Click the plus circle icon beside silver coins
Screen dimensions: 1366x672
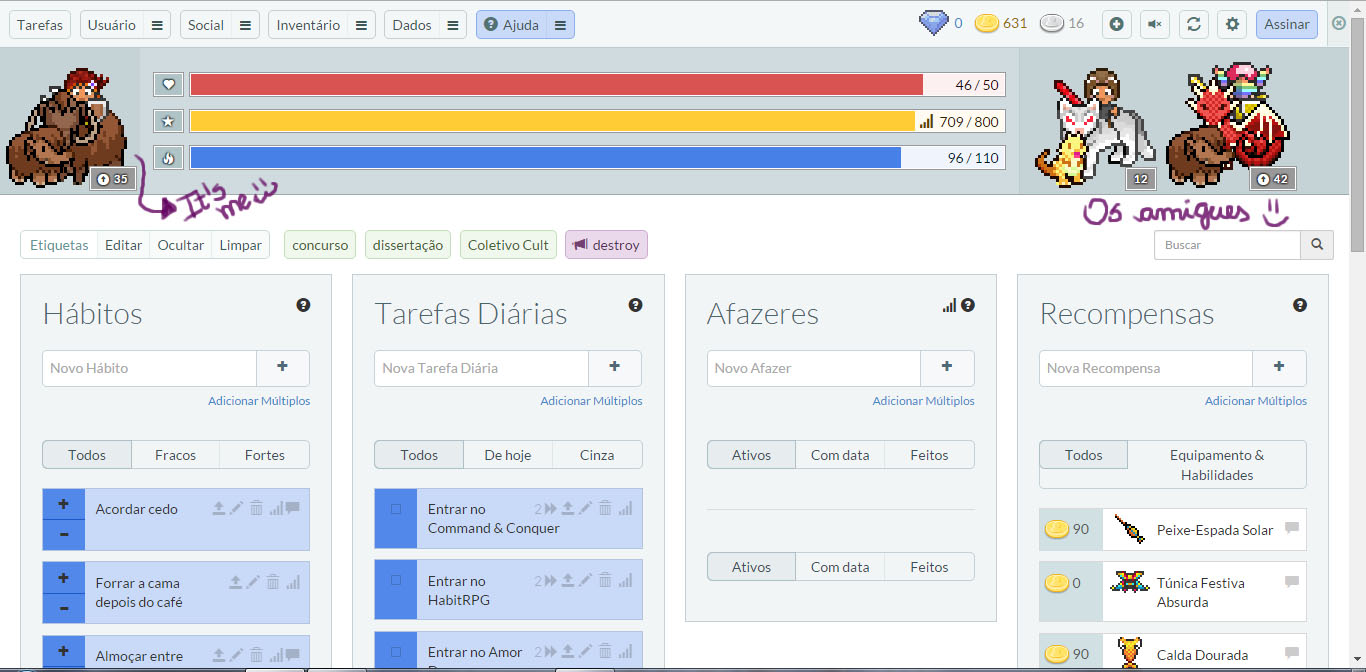coord(1117,24)
